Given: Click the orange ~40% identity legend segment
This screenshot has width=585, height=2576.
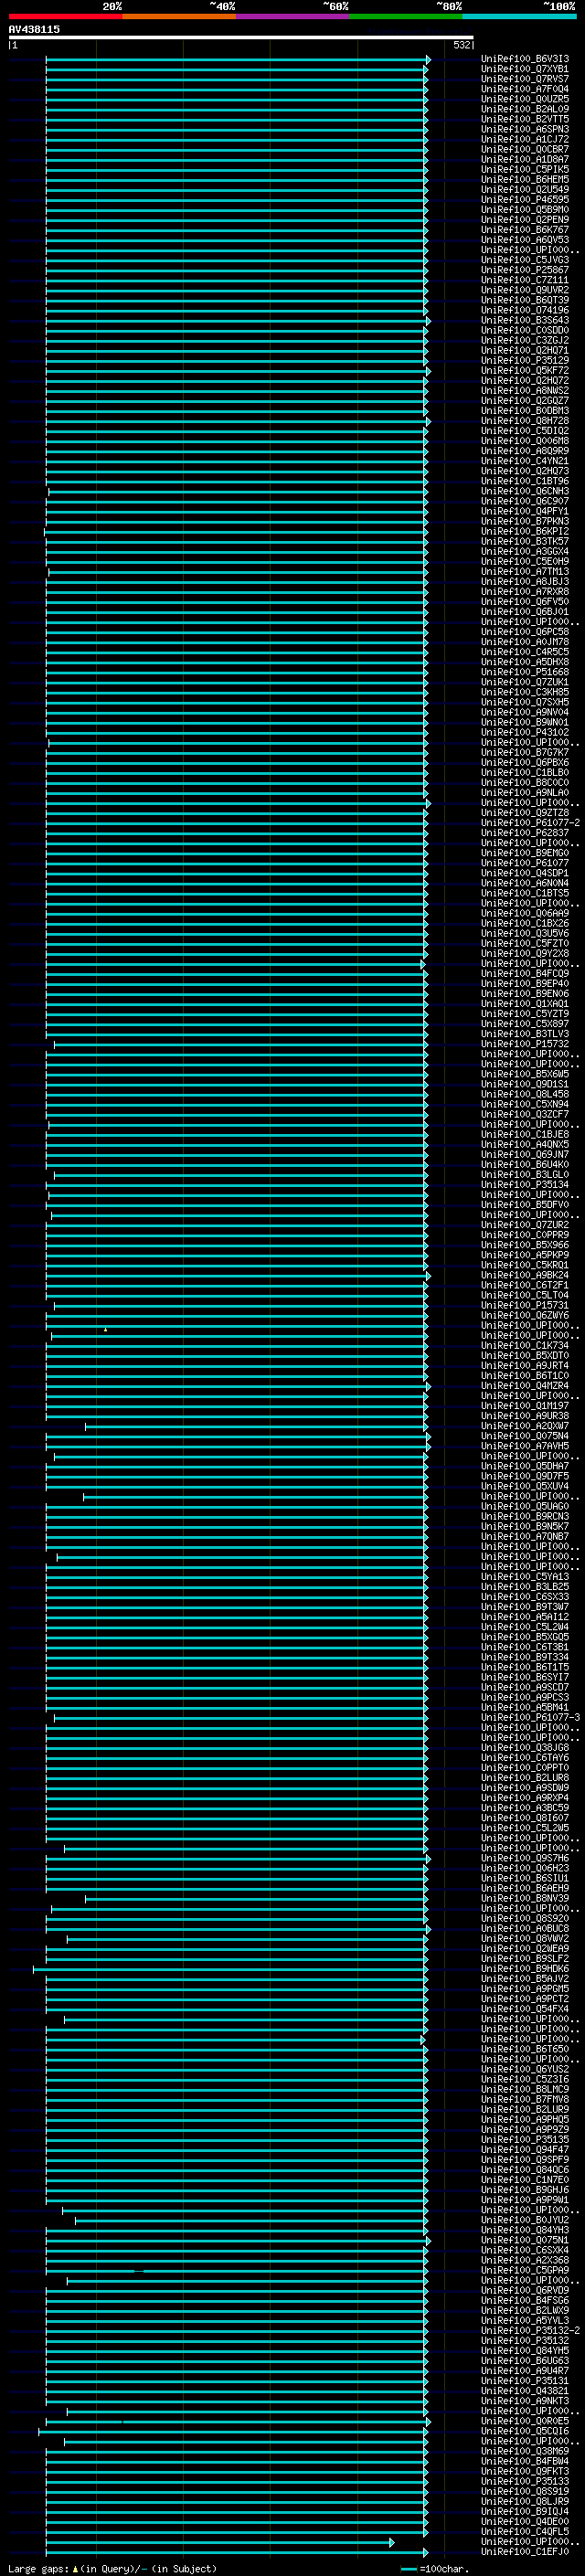Looking at the screenshot, I should (179, 16).
